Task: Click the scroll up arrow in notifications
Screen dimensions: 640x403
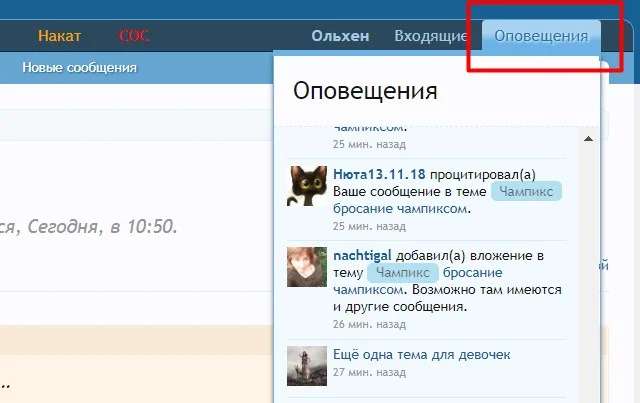Action: pyautogui.click(x=588, y=139)
